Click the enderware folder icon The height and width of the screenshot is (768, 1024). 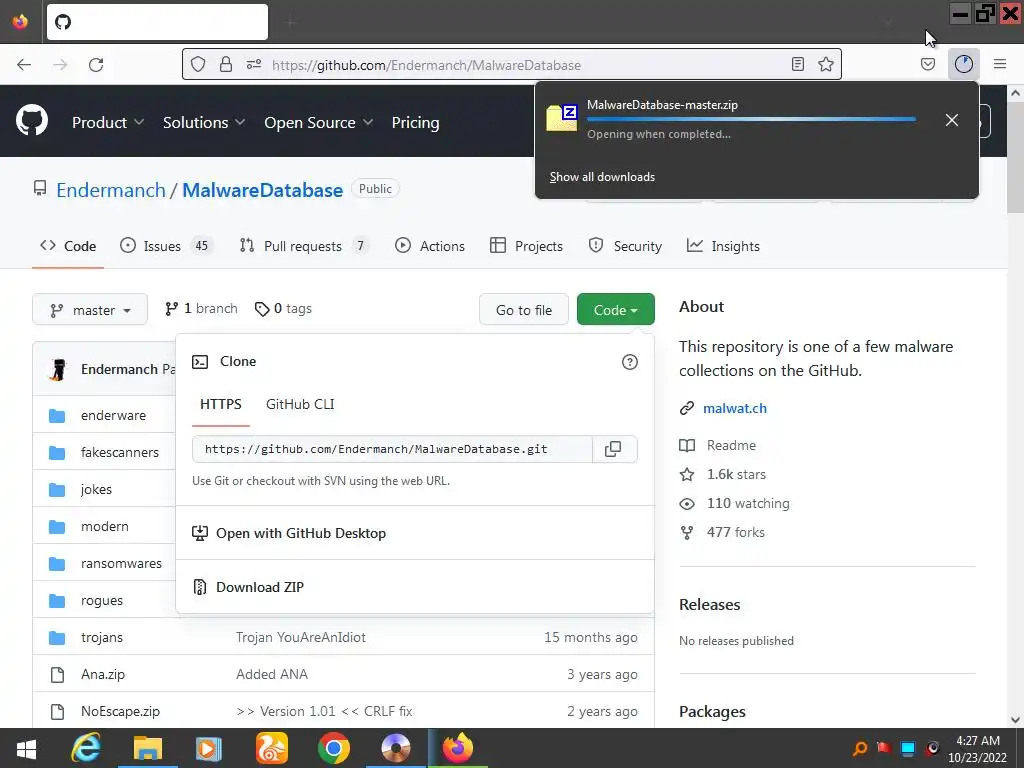pos(57,416)
